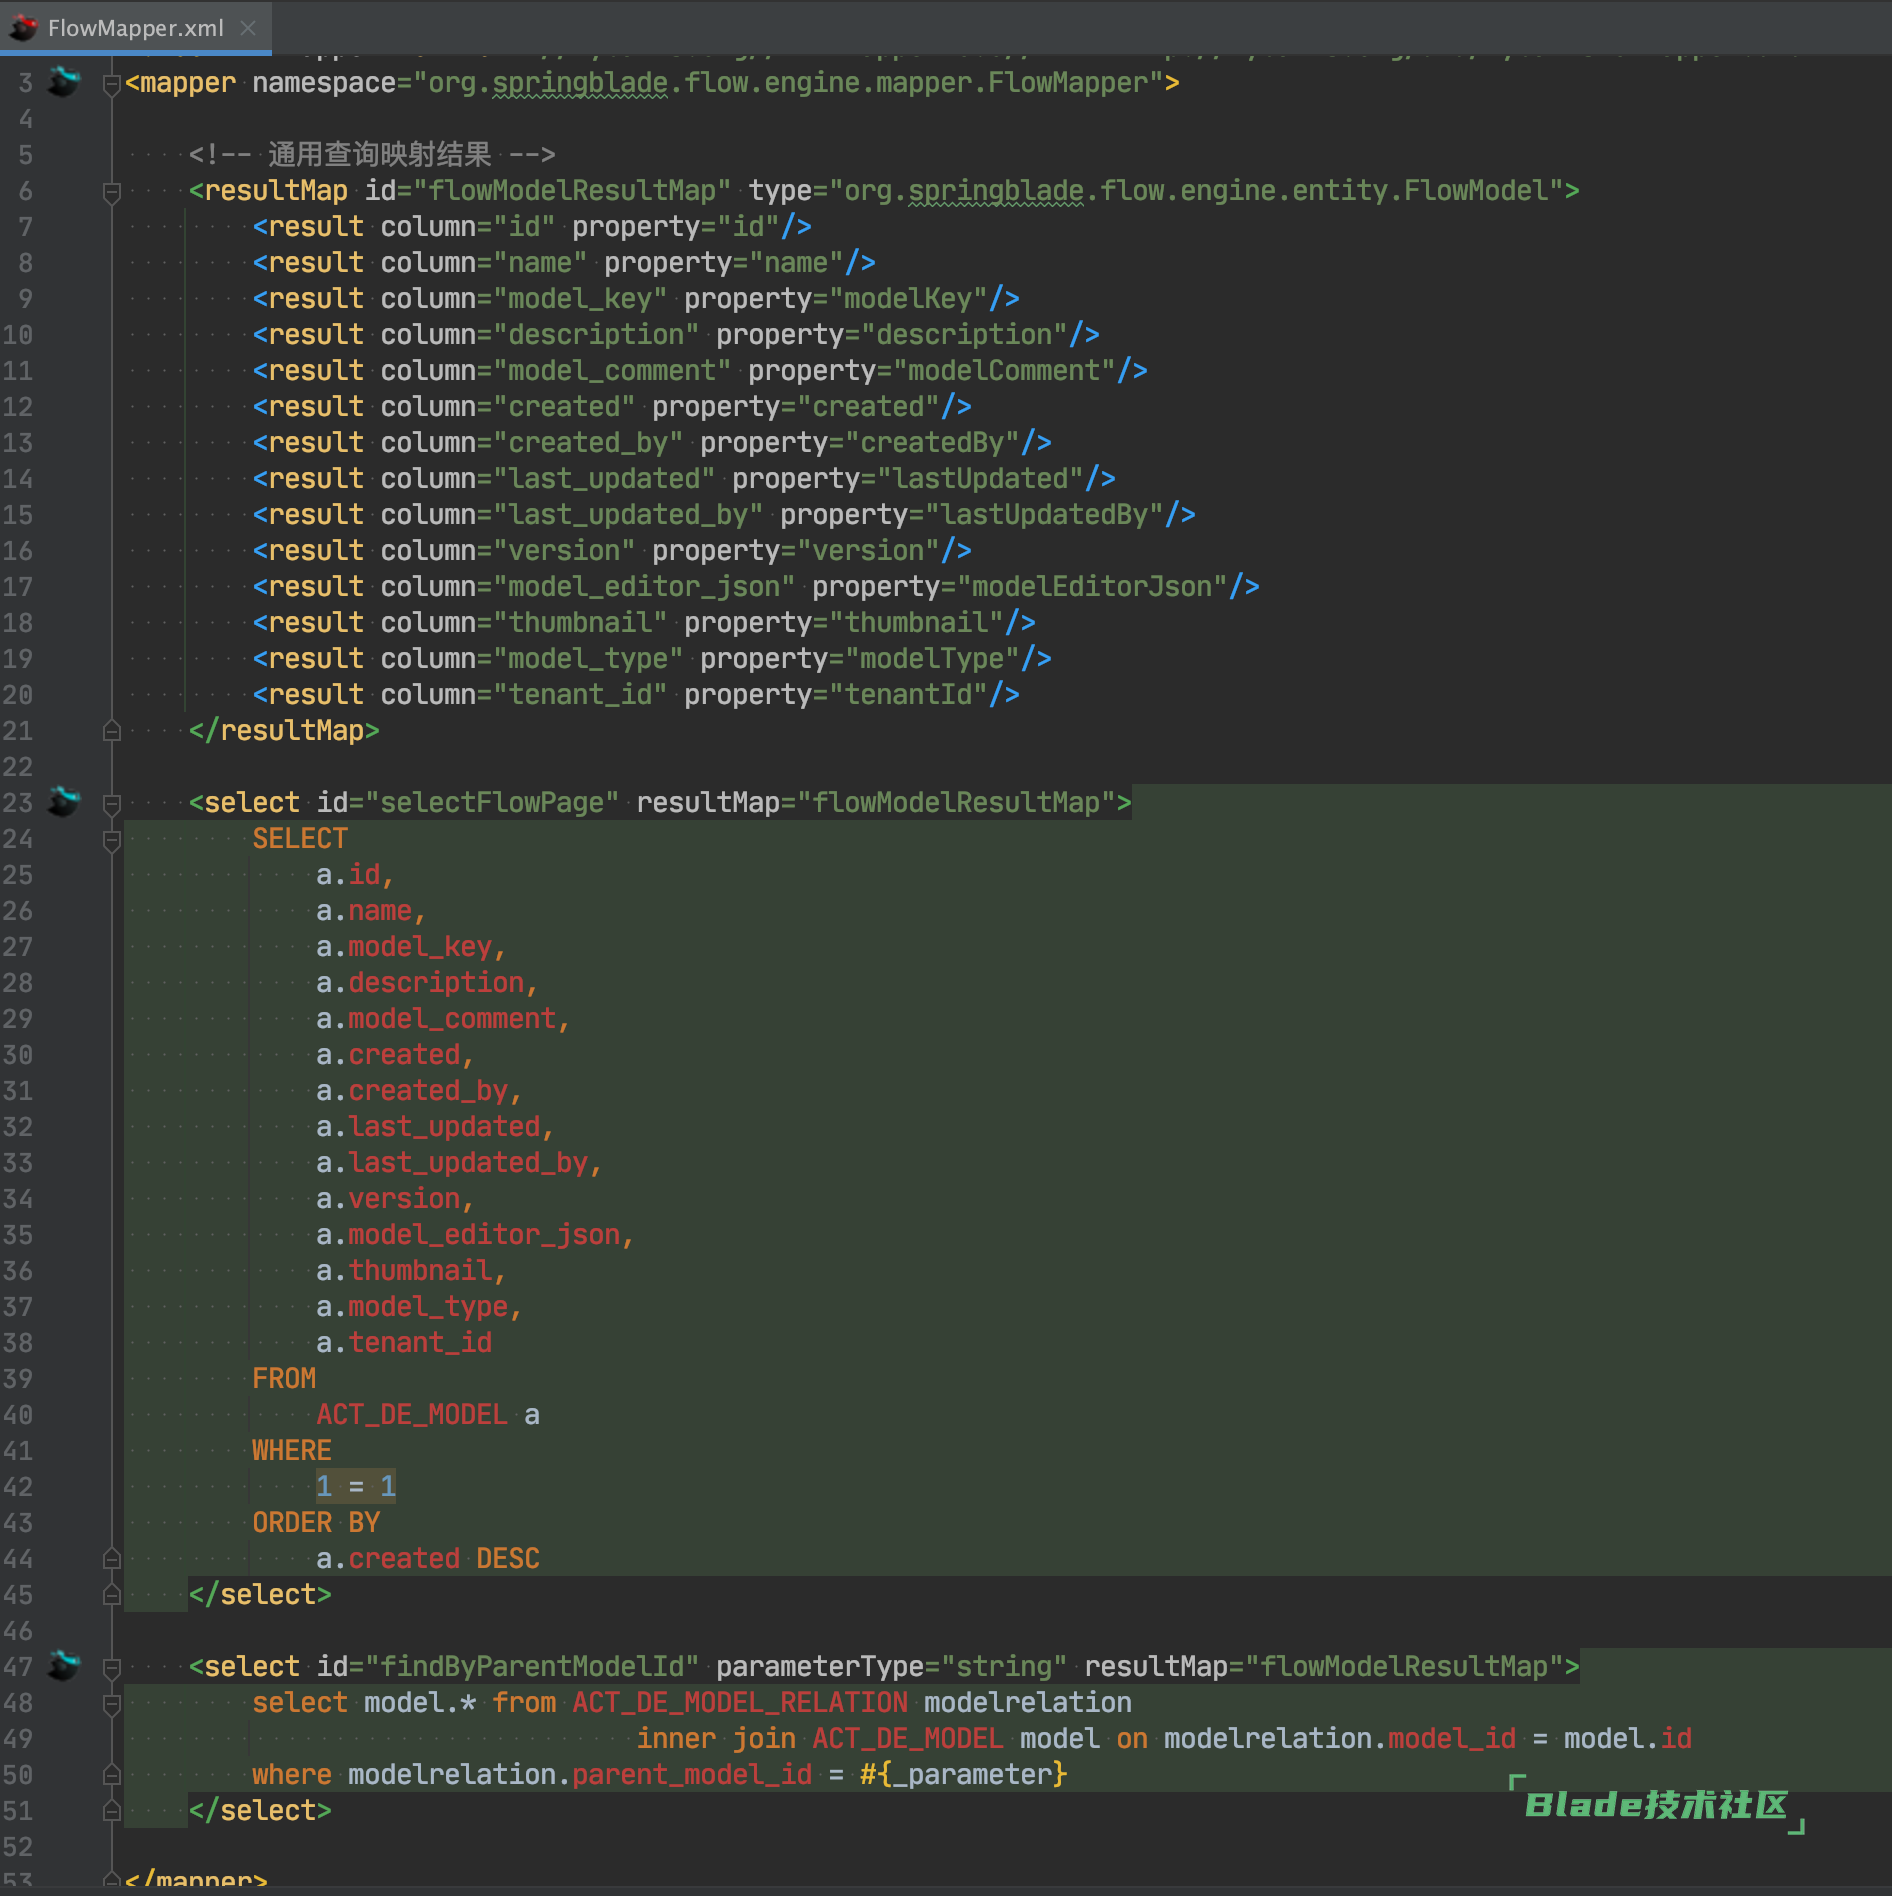Collapse the mapper tag fold on line 3

112,84
